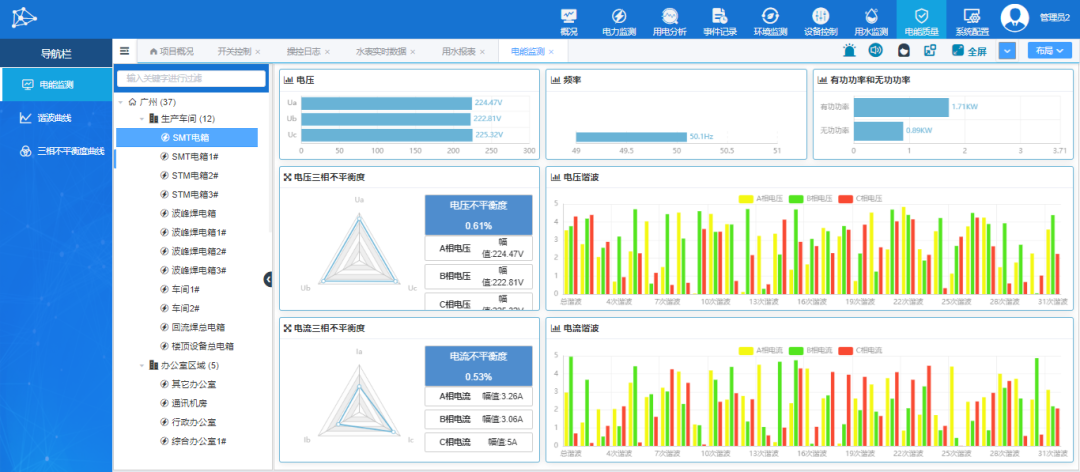1080x472 pixels.
Task: Collapse the 办公室区域 (5) tree node
Action: [x=142, y=365]
